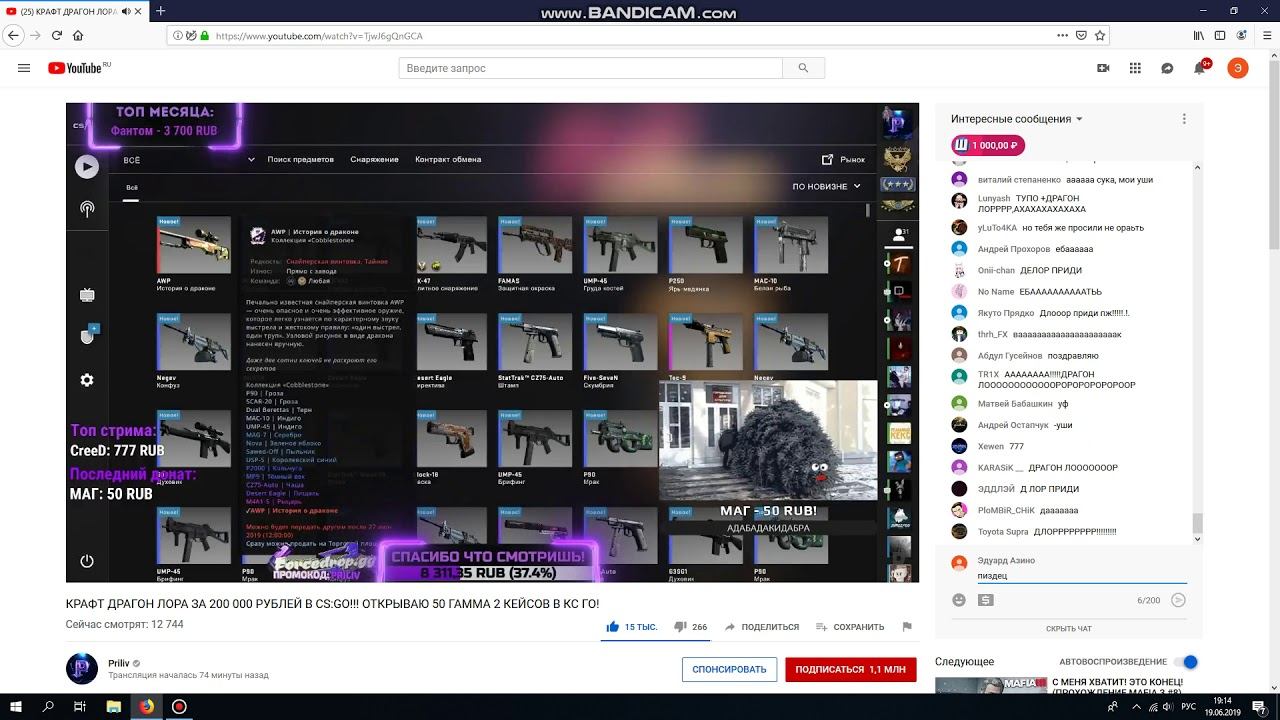
Task: Click chat author 'Toyota Supra'
Action: click(x=1003, y=532)
